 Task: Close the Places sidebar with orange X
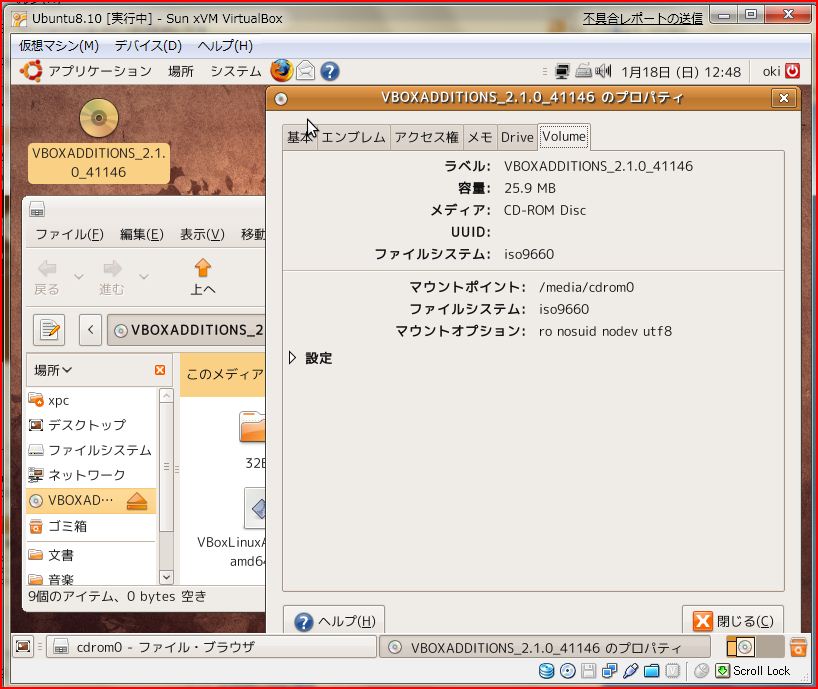(x=160, y=370)
